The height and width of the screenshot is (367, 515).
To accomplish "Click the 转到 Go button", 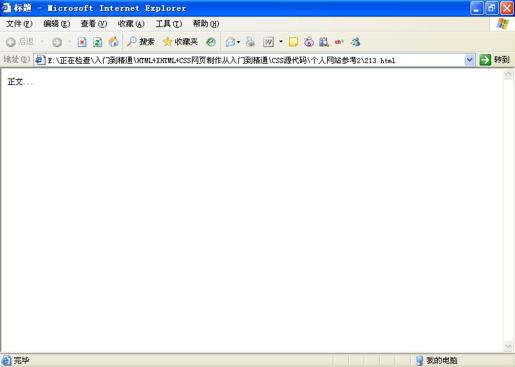I will point(495,60).
